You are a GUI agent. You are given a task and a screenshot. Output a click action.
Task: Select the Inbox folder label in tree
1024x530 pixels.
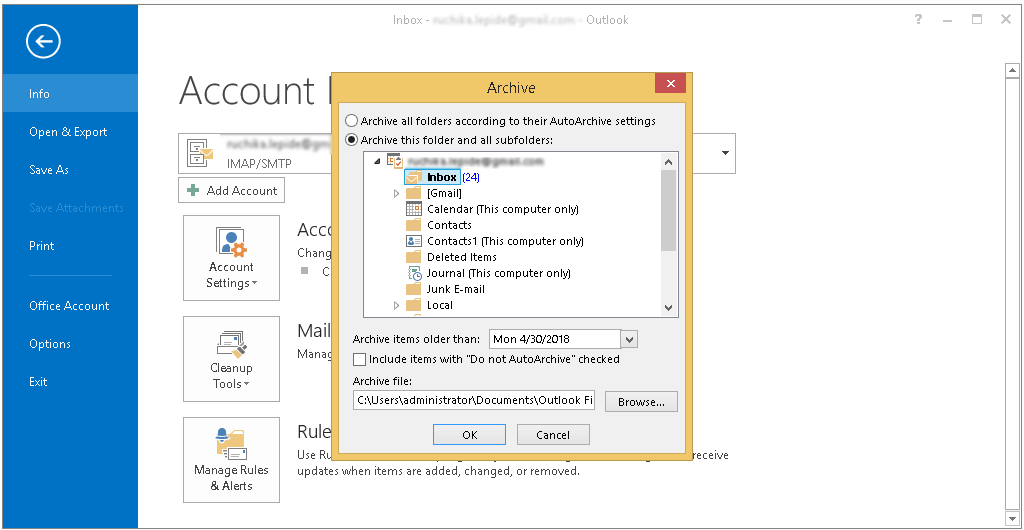coord(442,177)
